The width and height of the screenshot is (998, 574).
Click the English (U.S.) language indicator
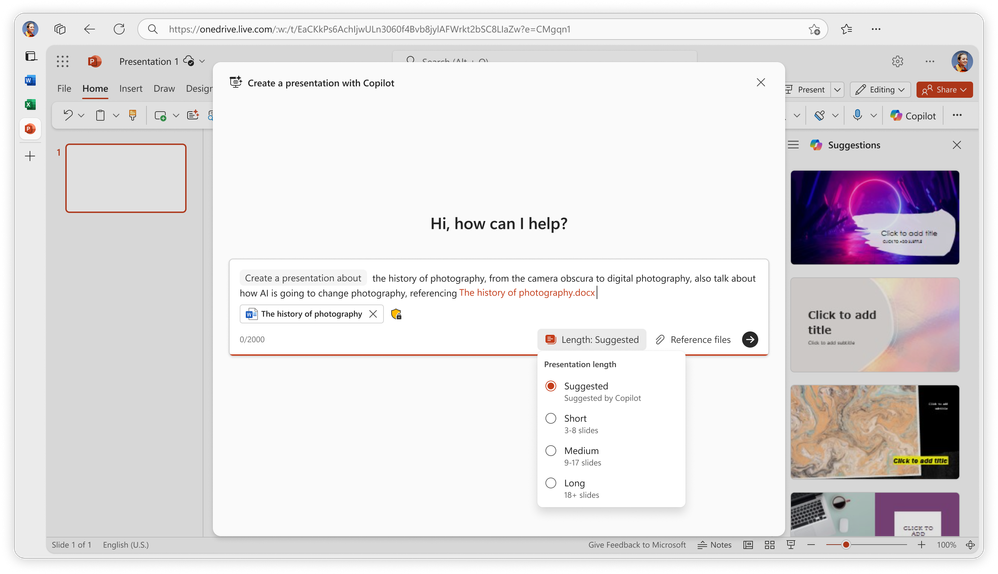126,545
